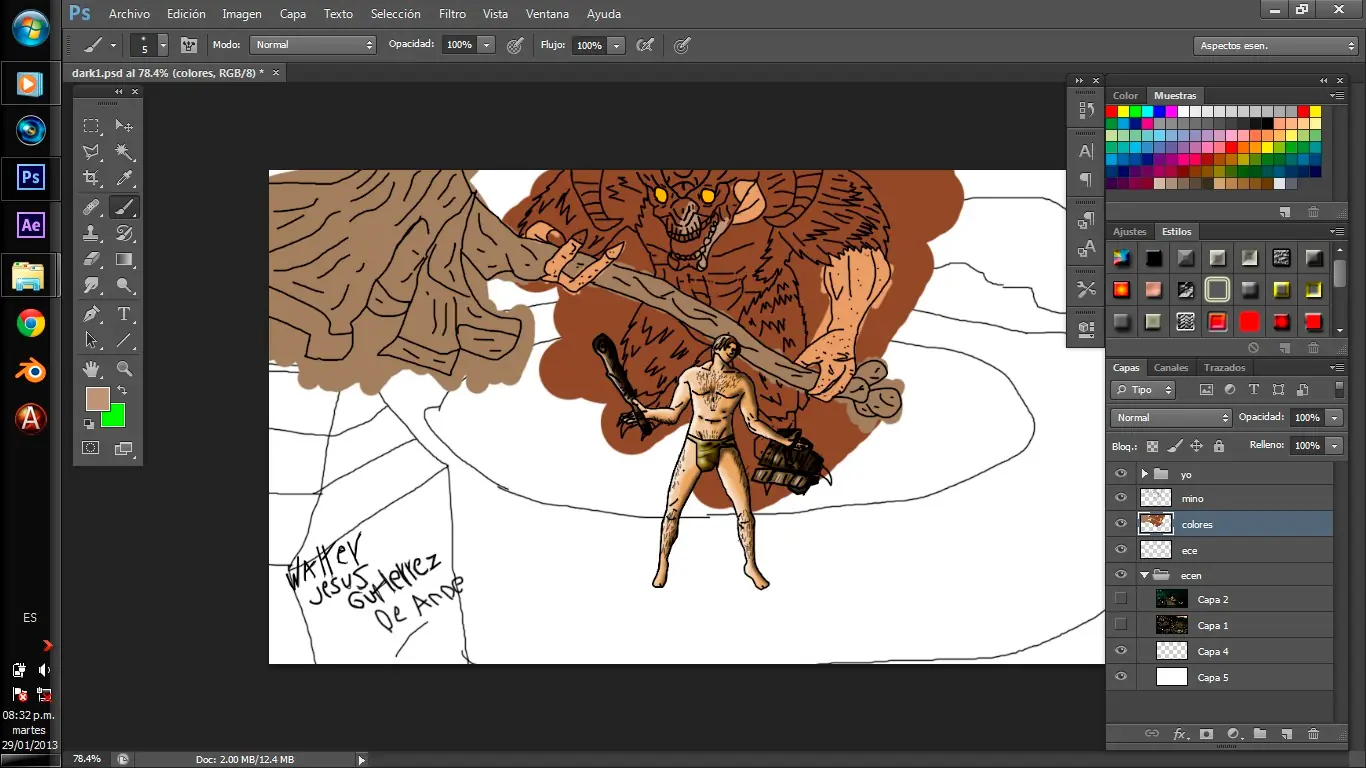Switch to the Ajustes tab
This screenshot has width=1366, height=768.
(x=1130, y=231)
